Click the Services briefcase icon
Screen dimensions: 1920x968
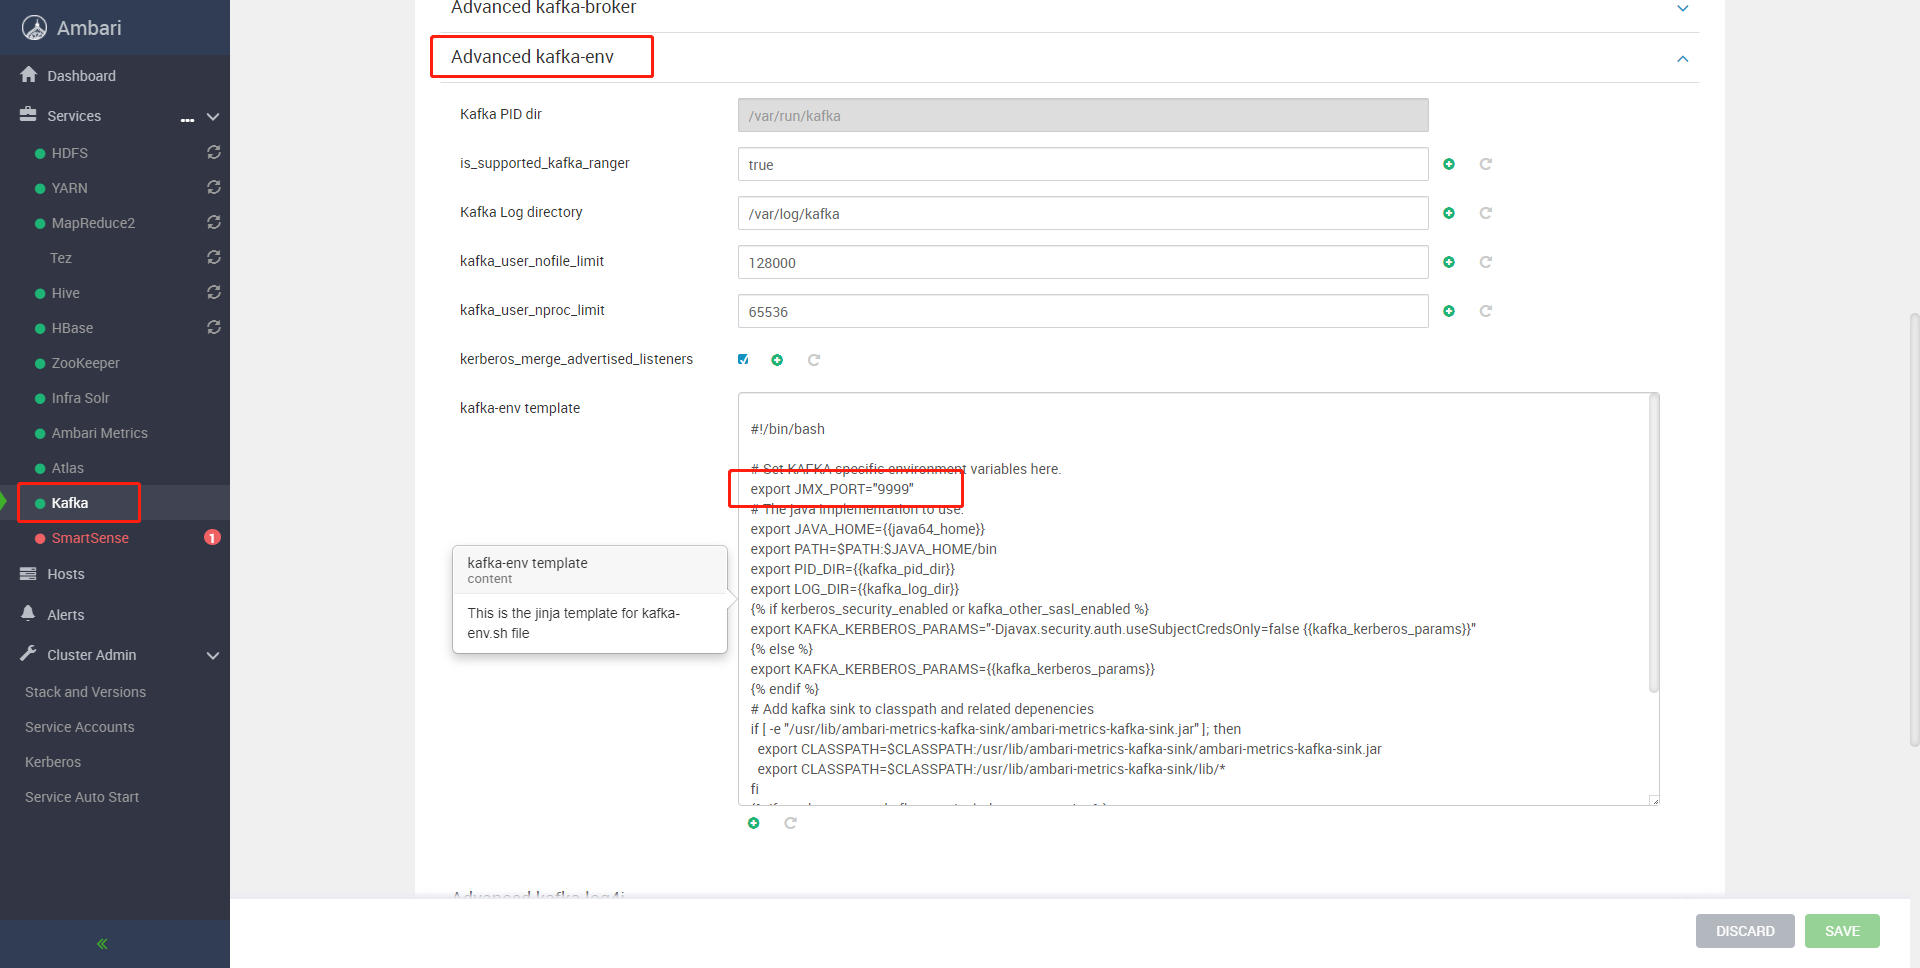pos(28,115)
